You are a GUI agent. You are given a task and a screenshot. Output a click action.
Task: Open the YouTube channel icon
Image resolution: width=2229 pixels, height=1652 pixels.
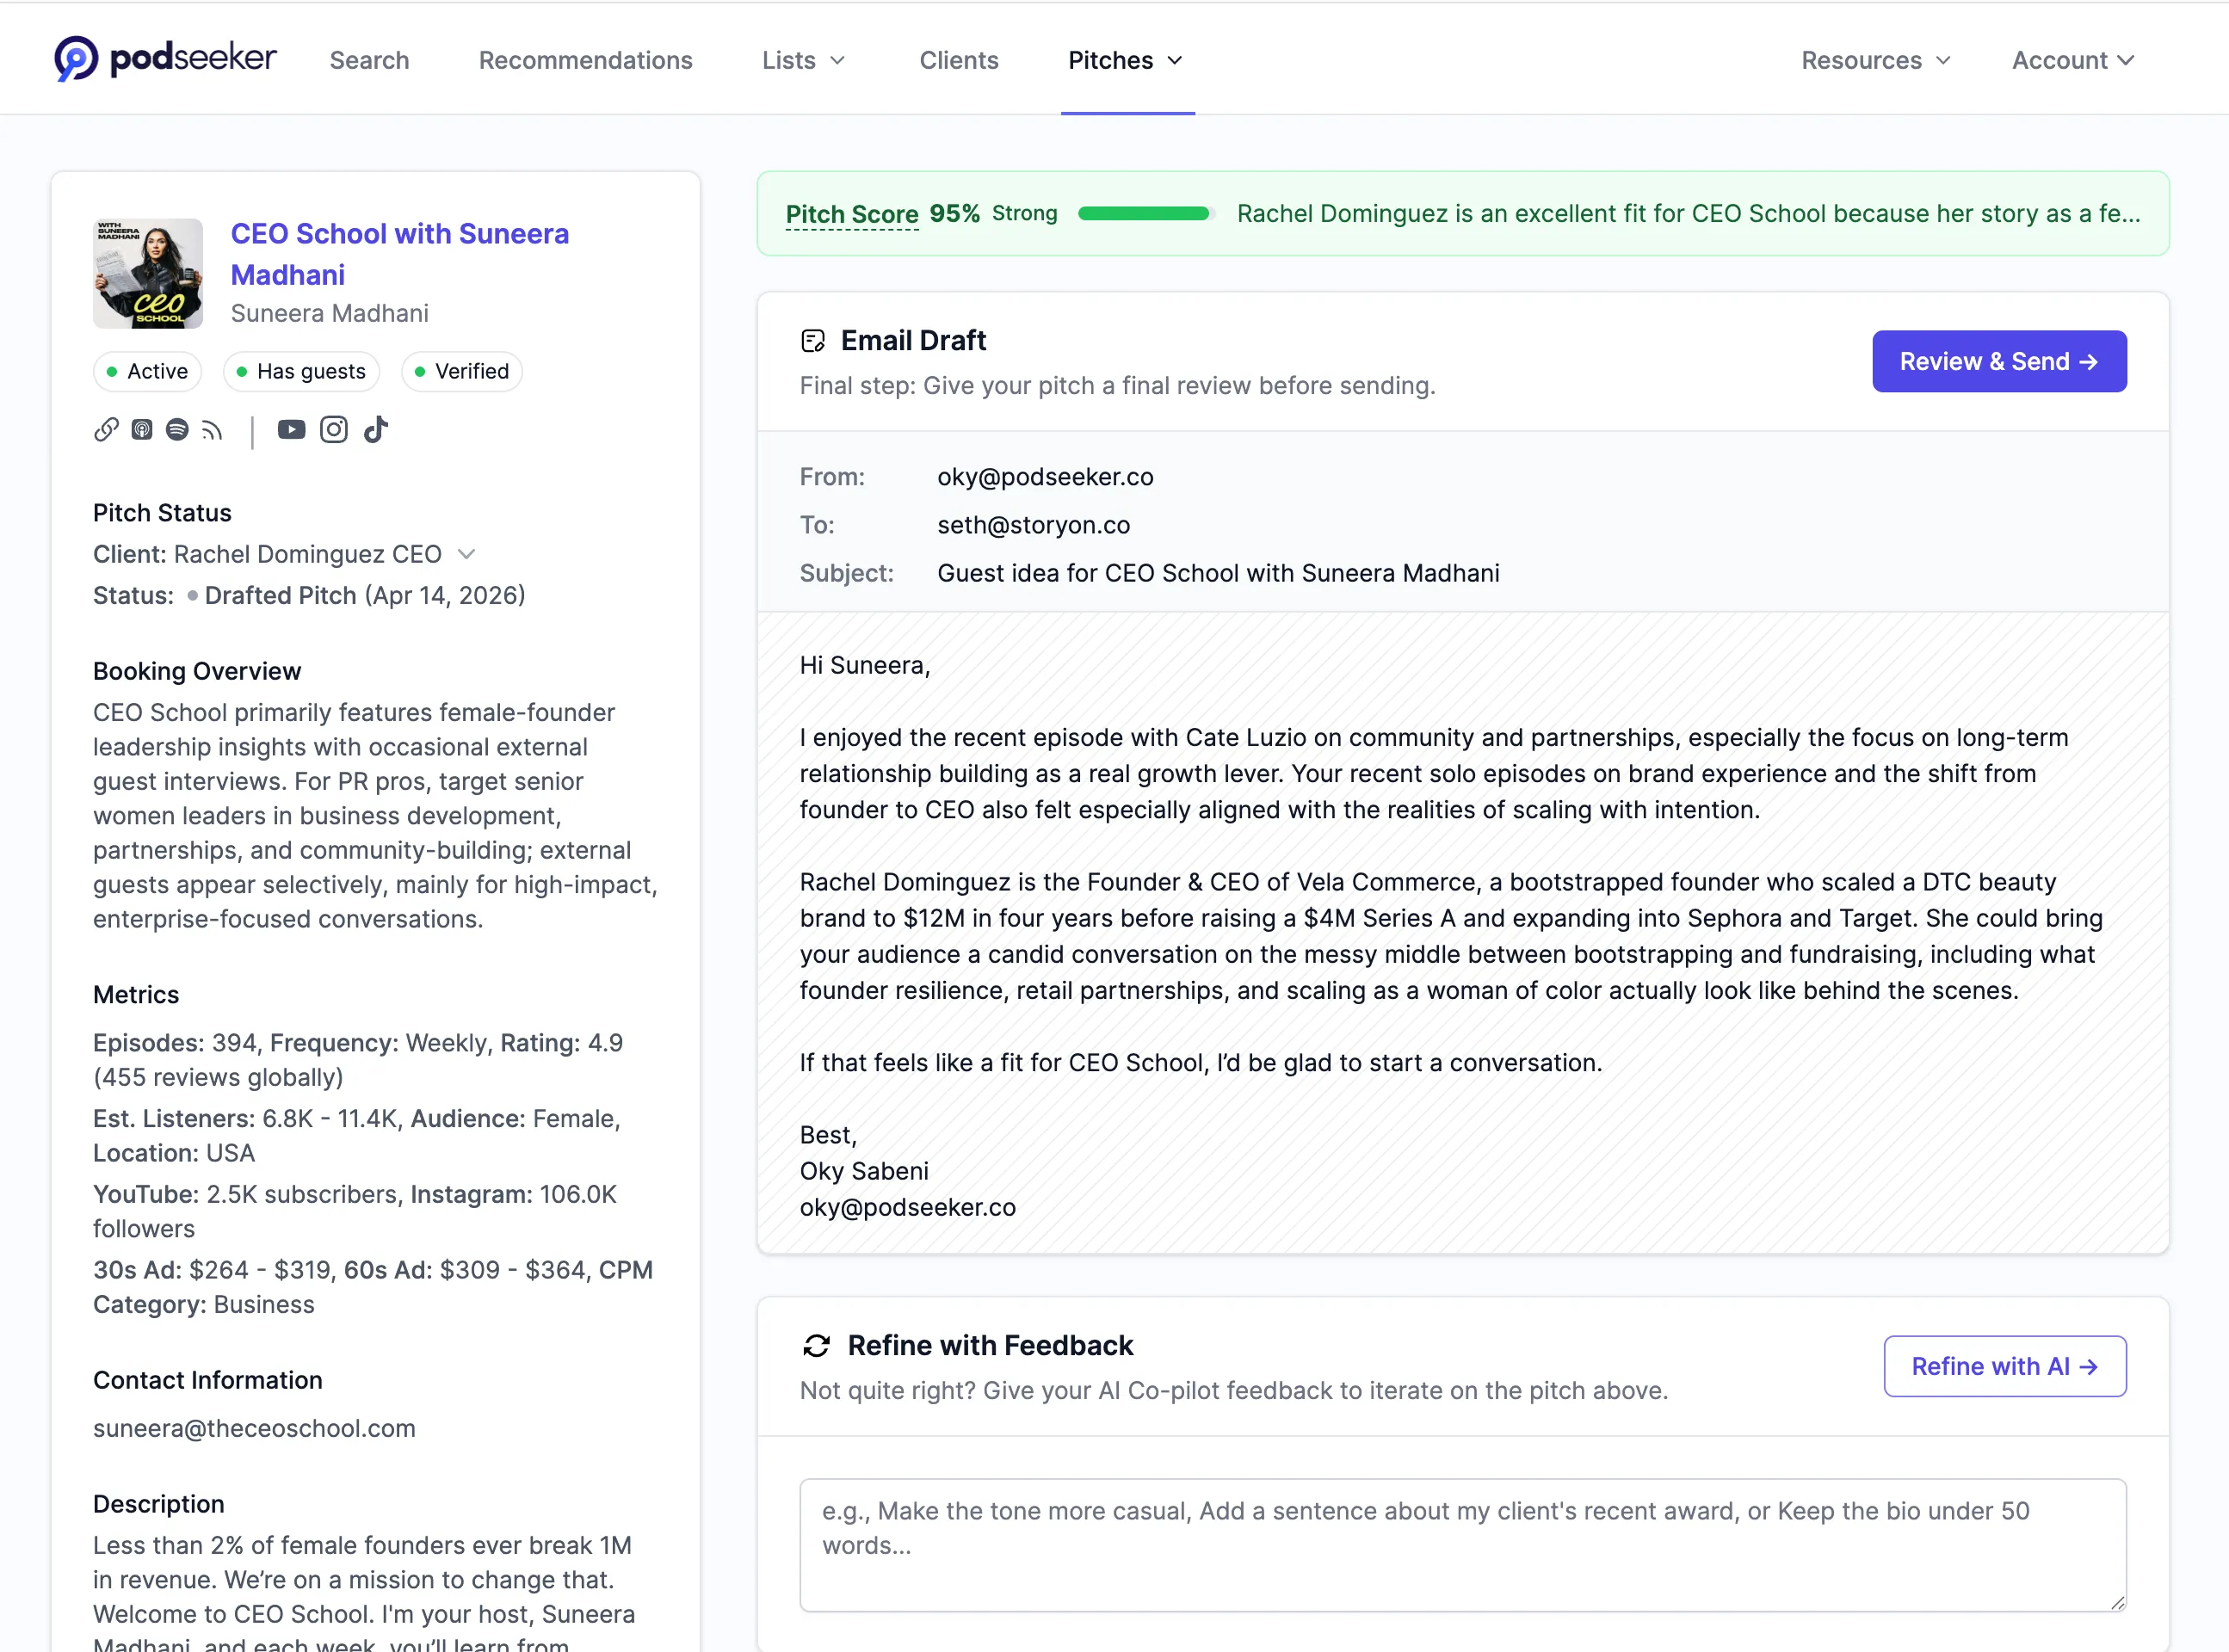(x=291, y=430)
